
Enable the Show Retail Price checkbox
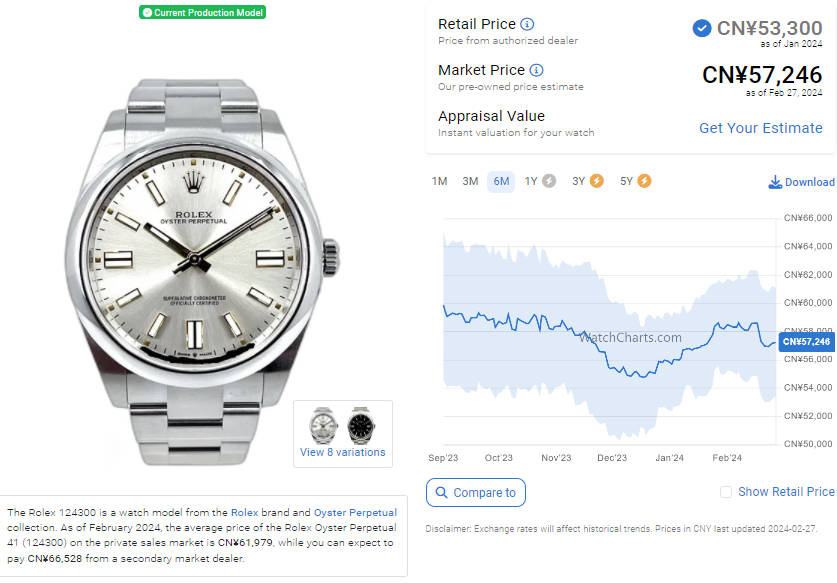[x=725, y=492]
